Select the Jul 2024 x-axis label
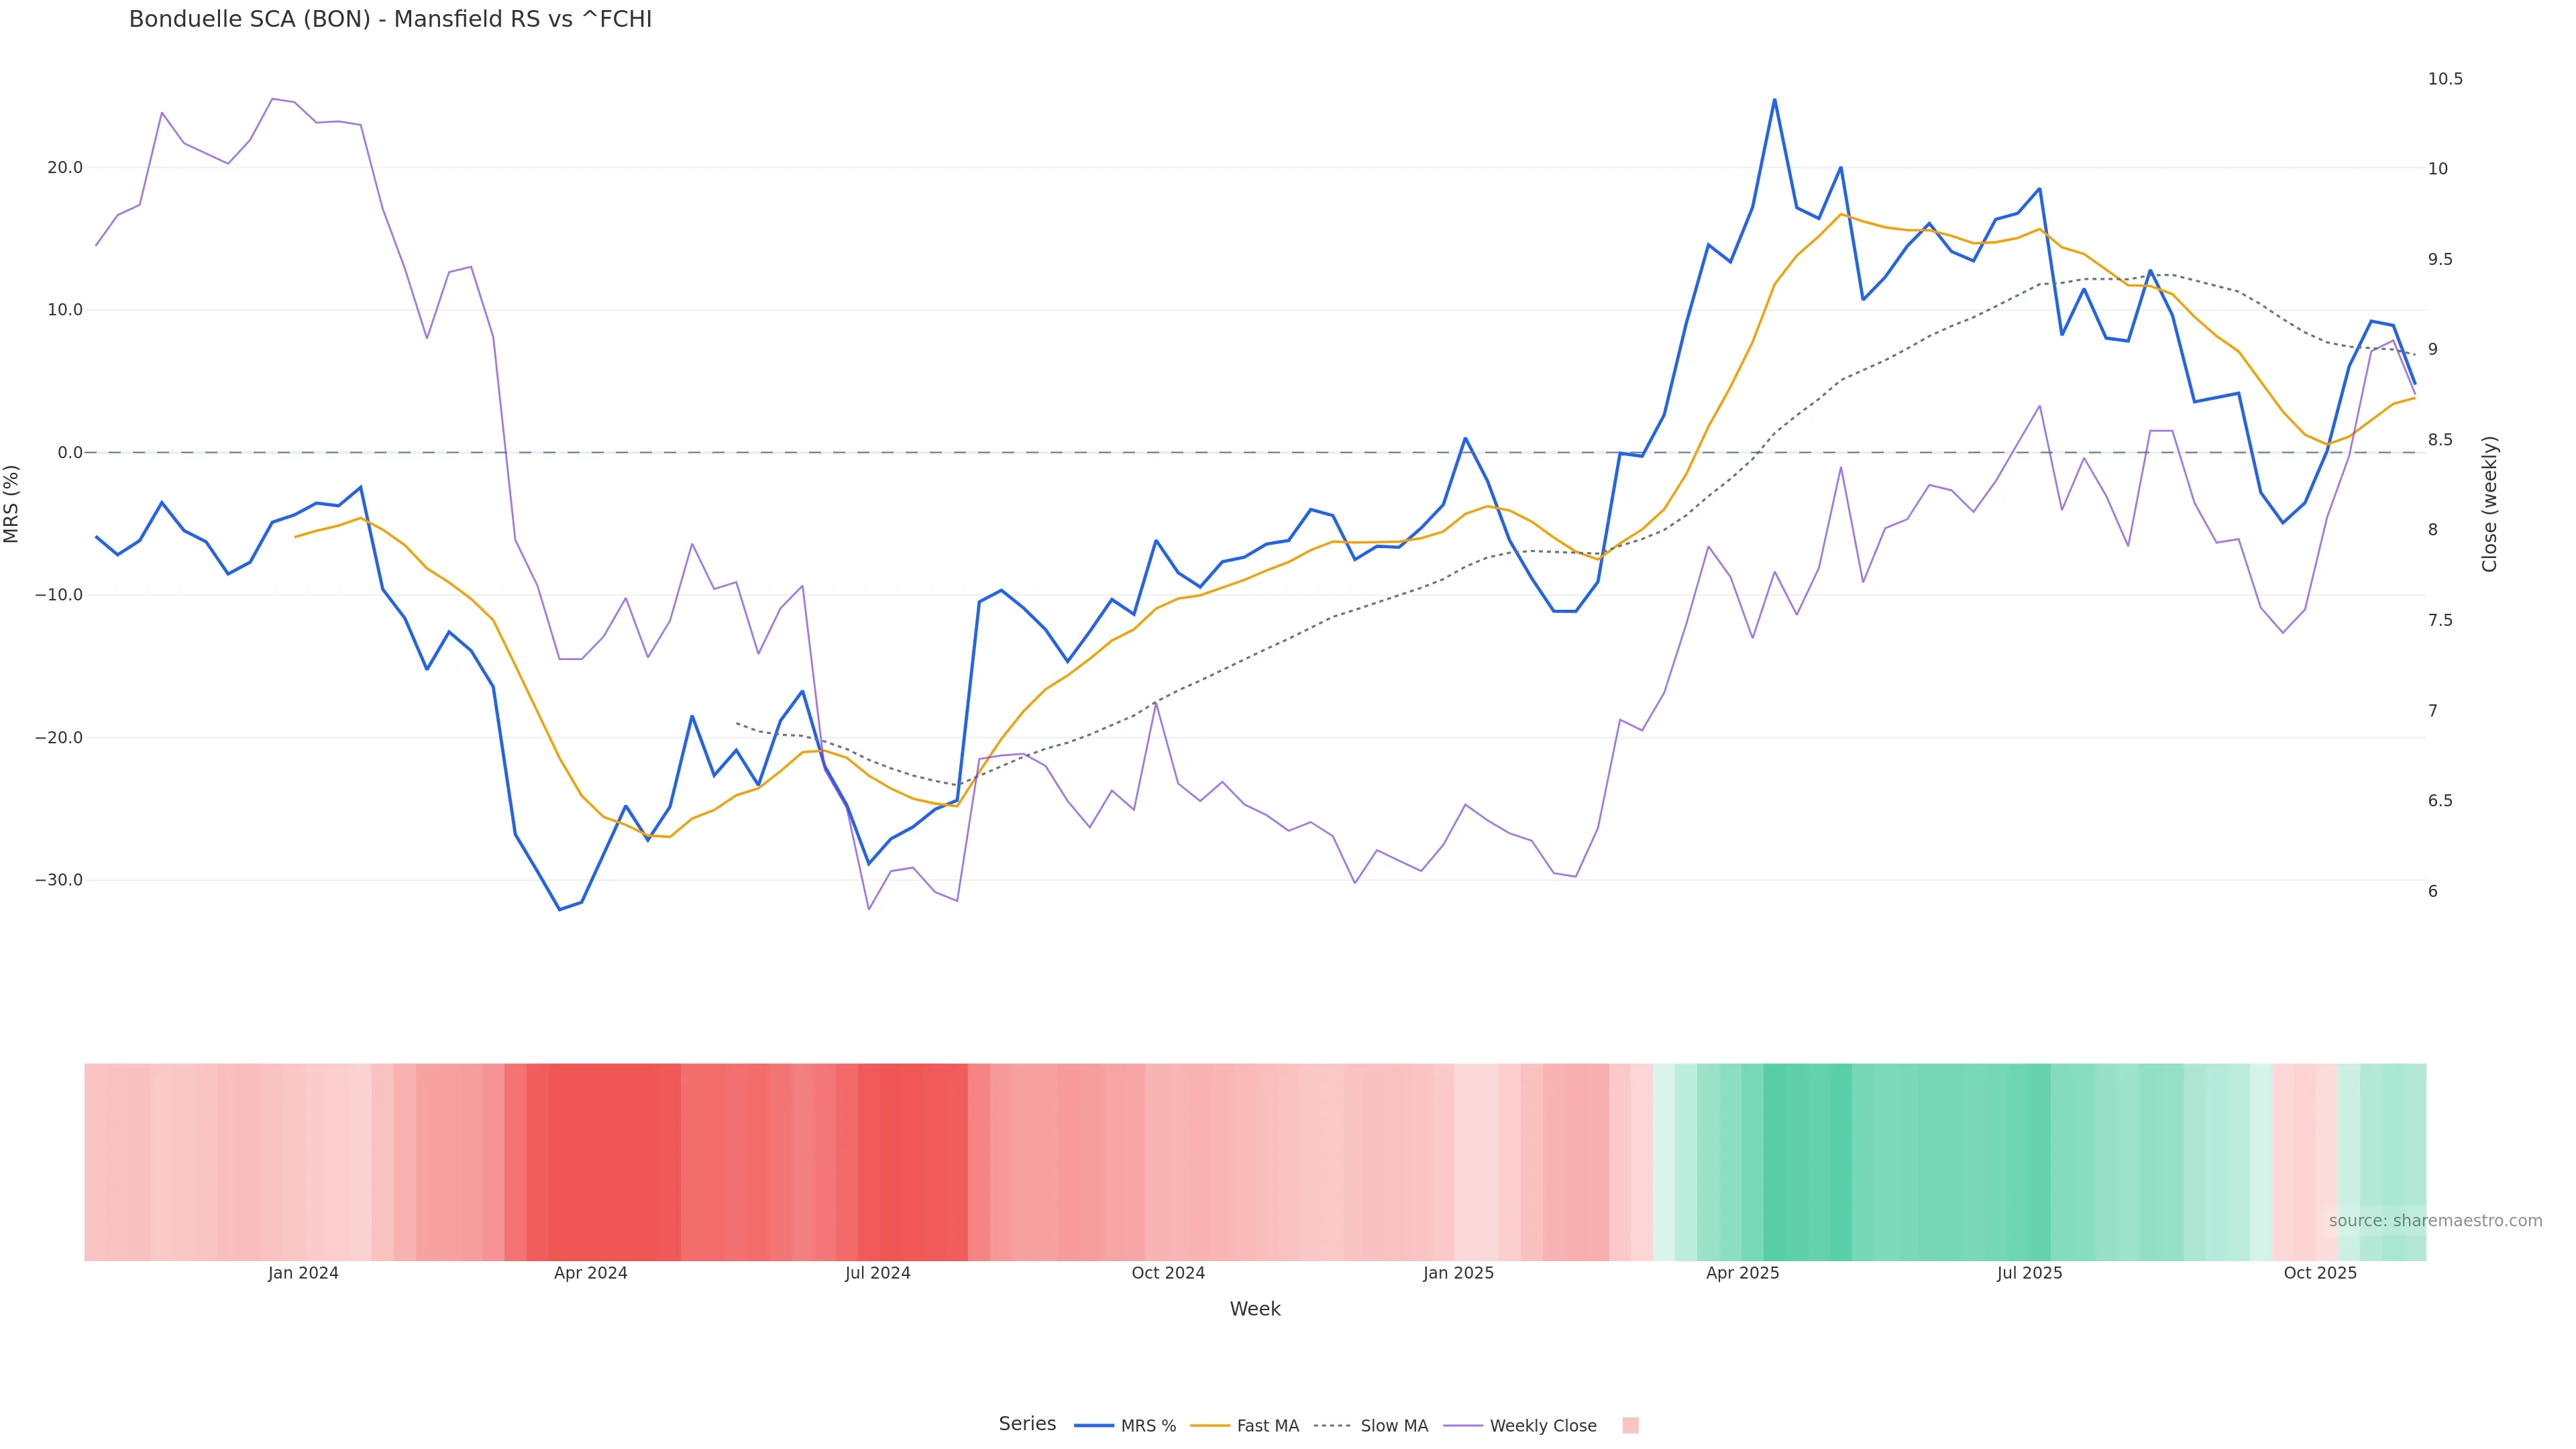2576x1449 pixels. pyautogui.click(x=877, y=1273)
